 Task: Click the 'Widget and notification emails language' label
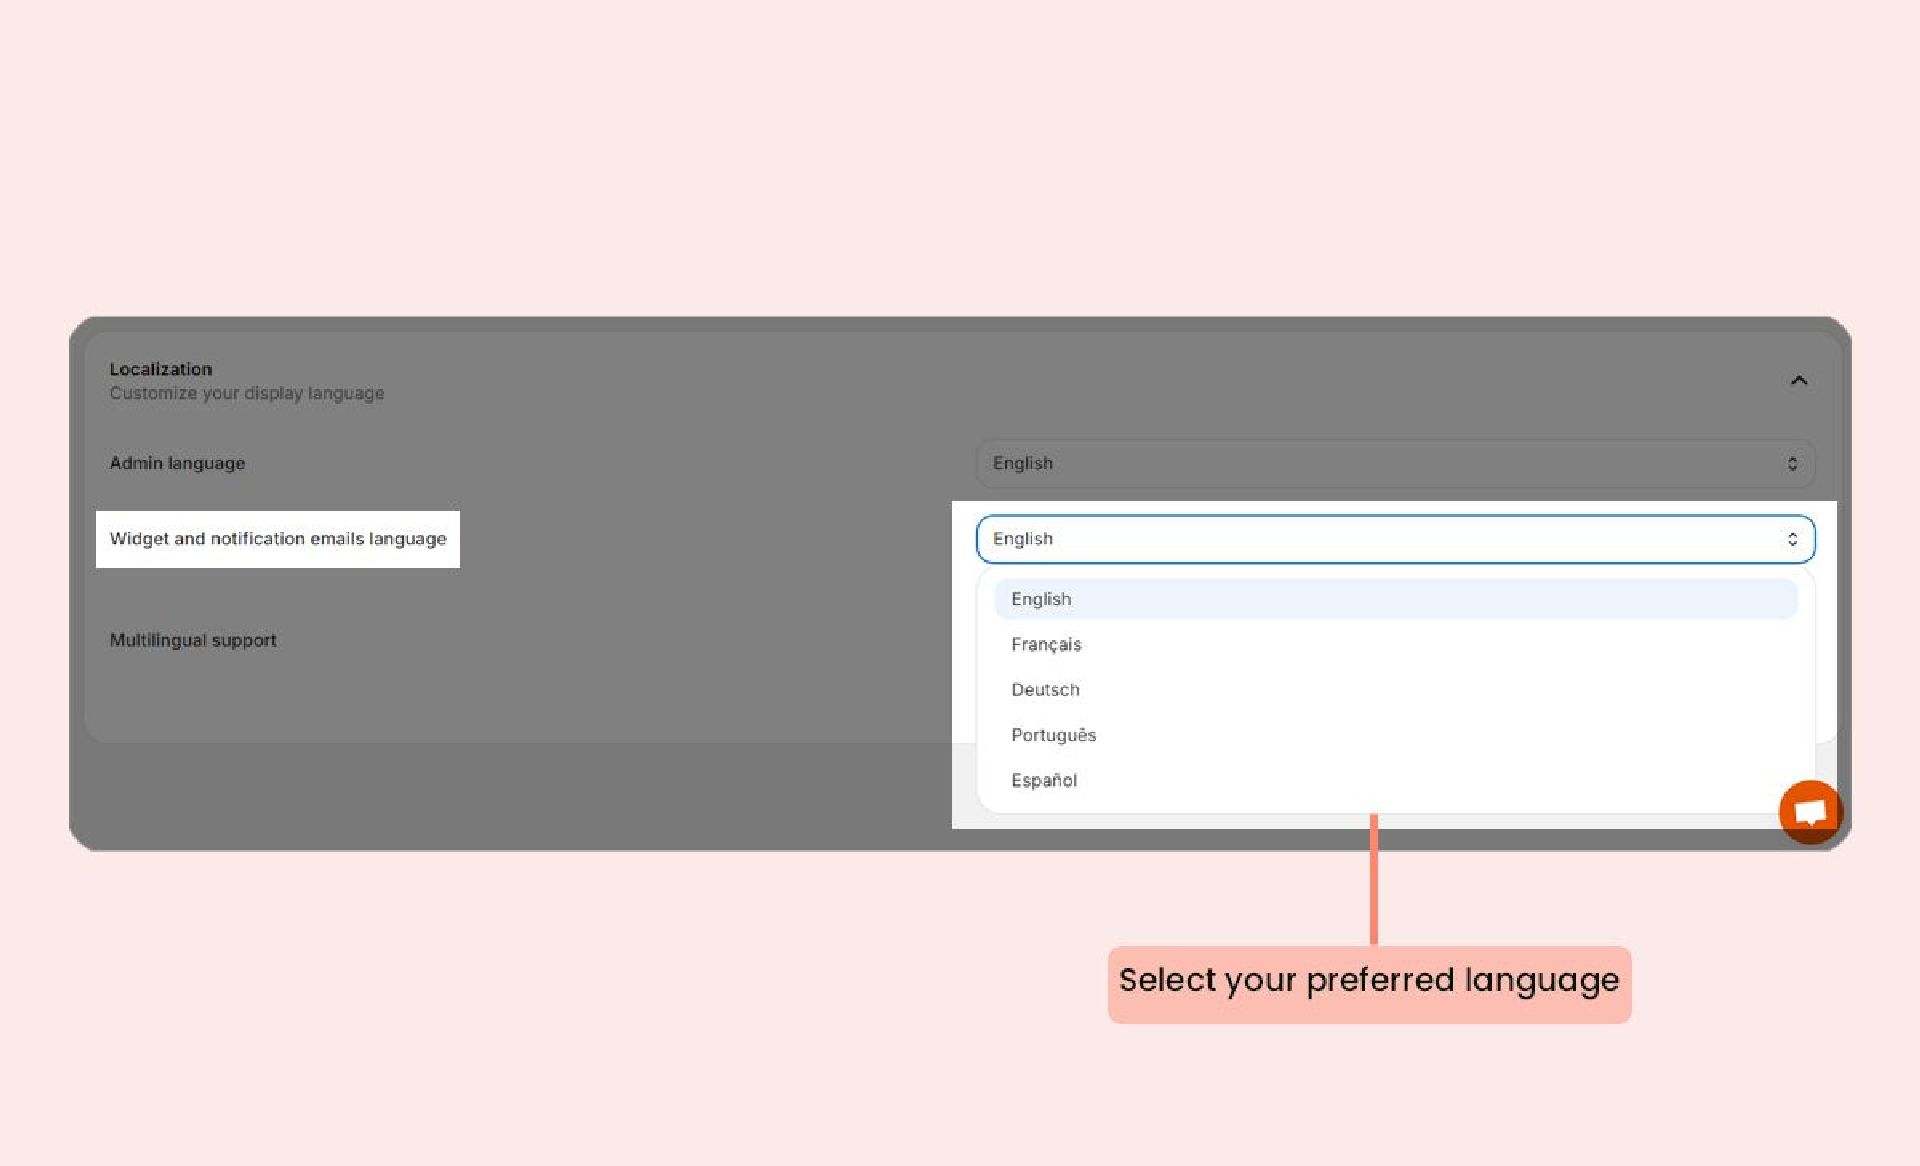point(278,539)
